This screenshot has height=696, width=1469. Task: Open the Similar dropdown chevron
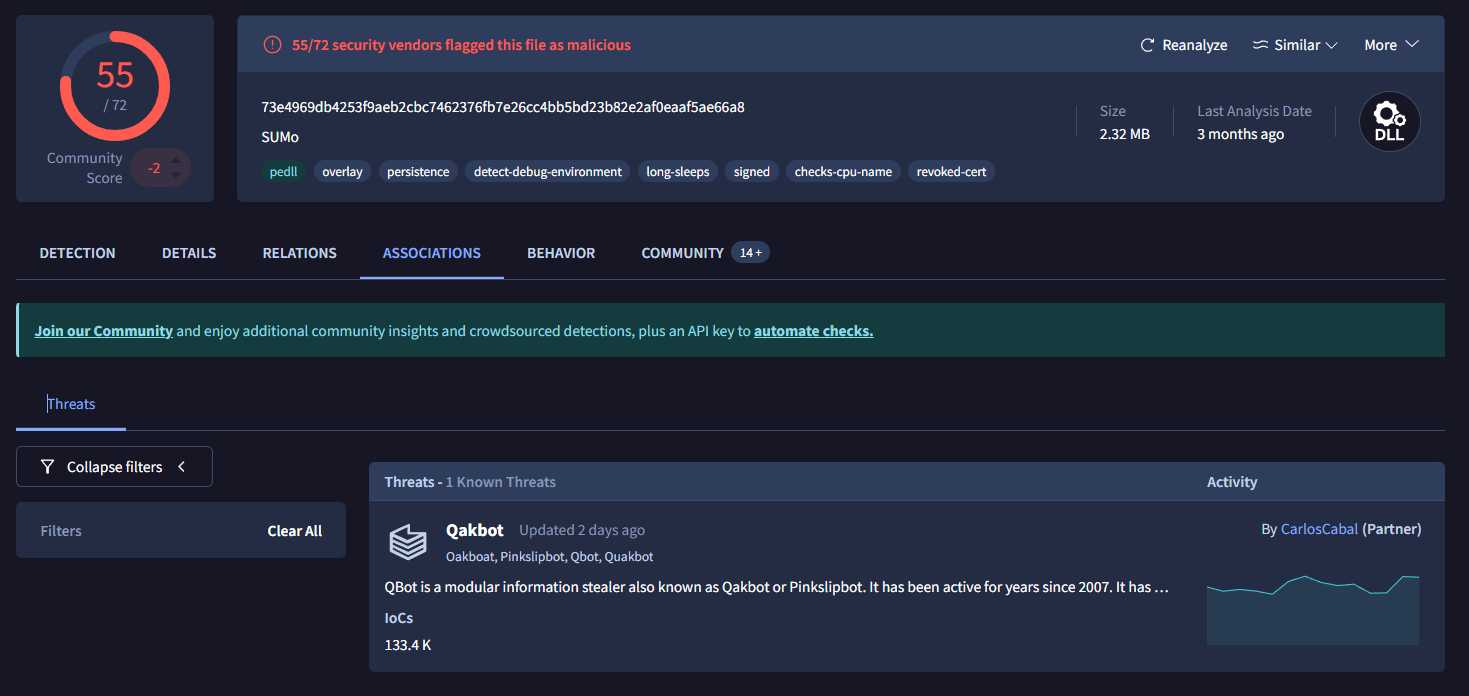point(1331,45)
